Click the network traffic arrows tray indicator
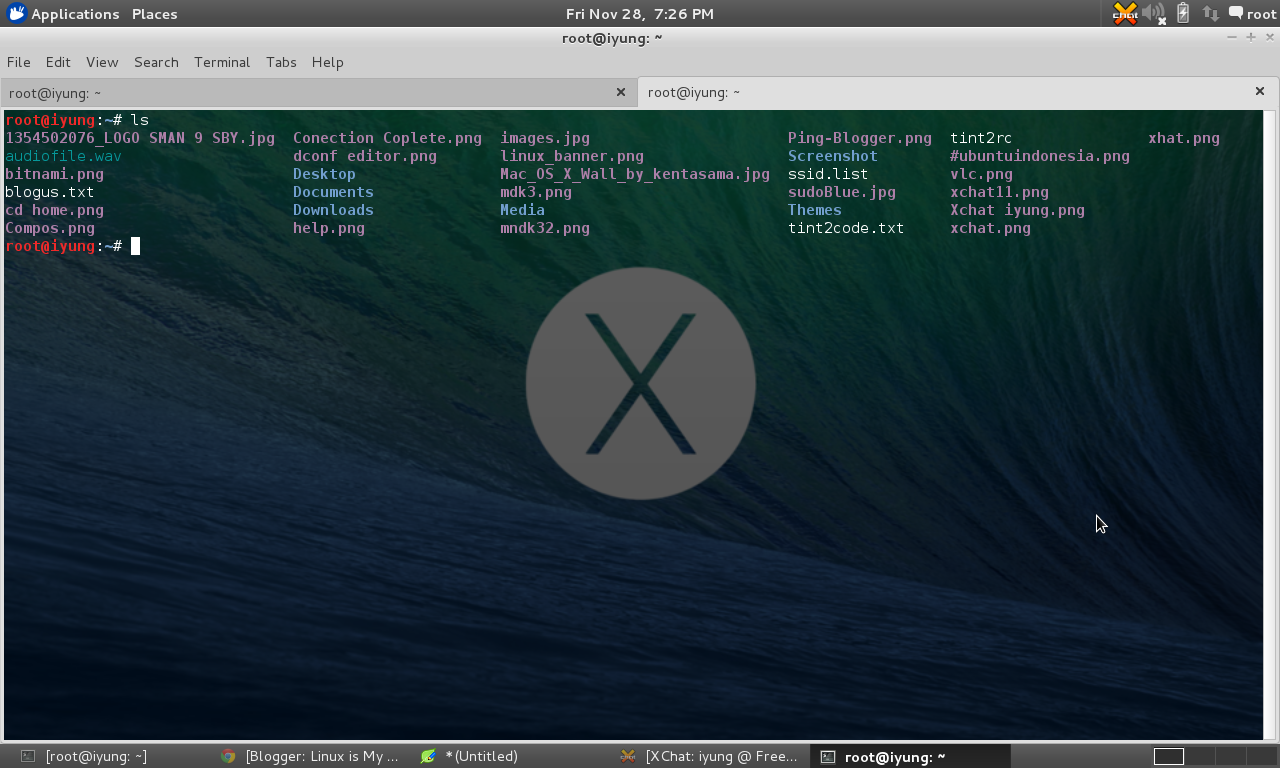1280x768 pixels. (1210, 13)
